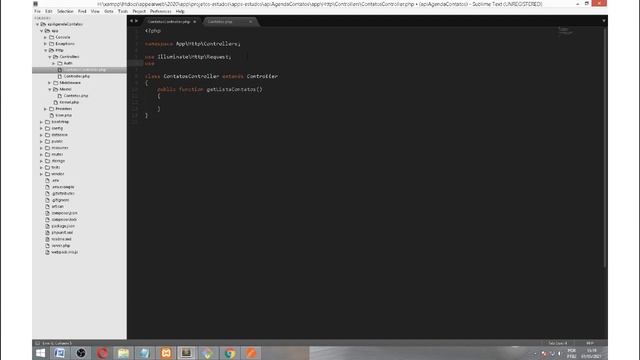This screenshot has height=360, width=640.
Task: Open the Tools menu
Action: tap(123, 11)
